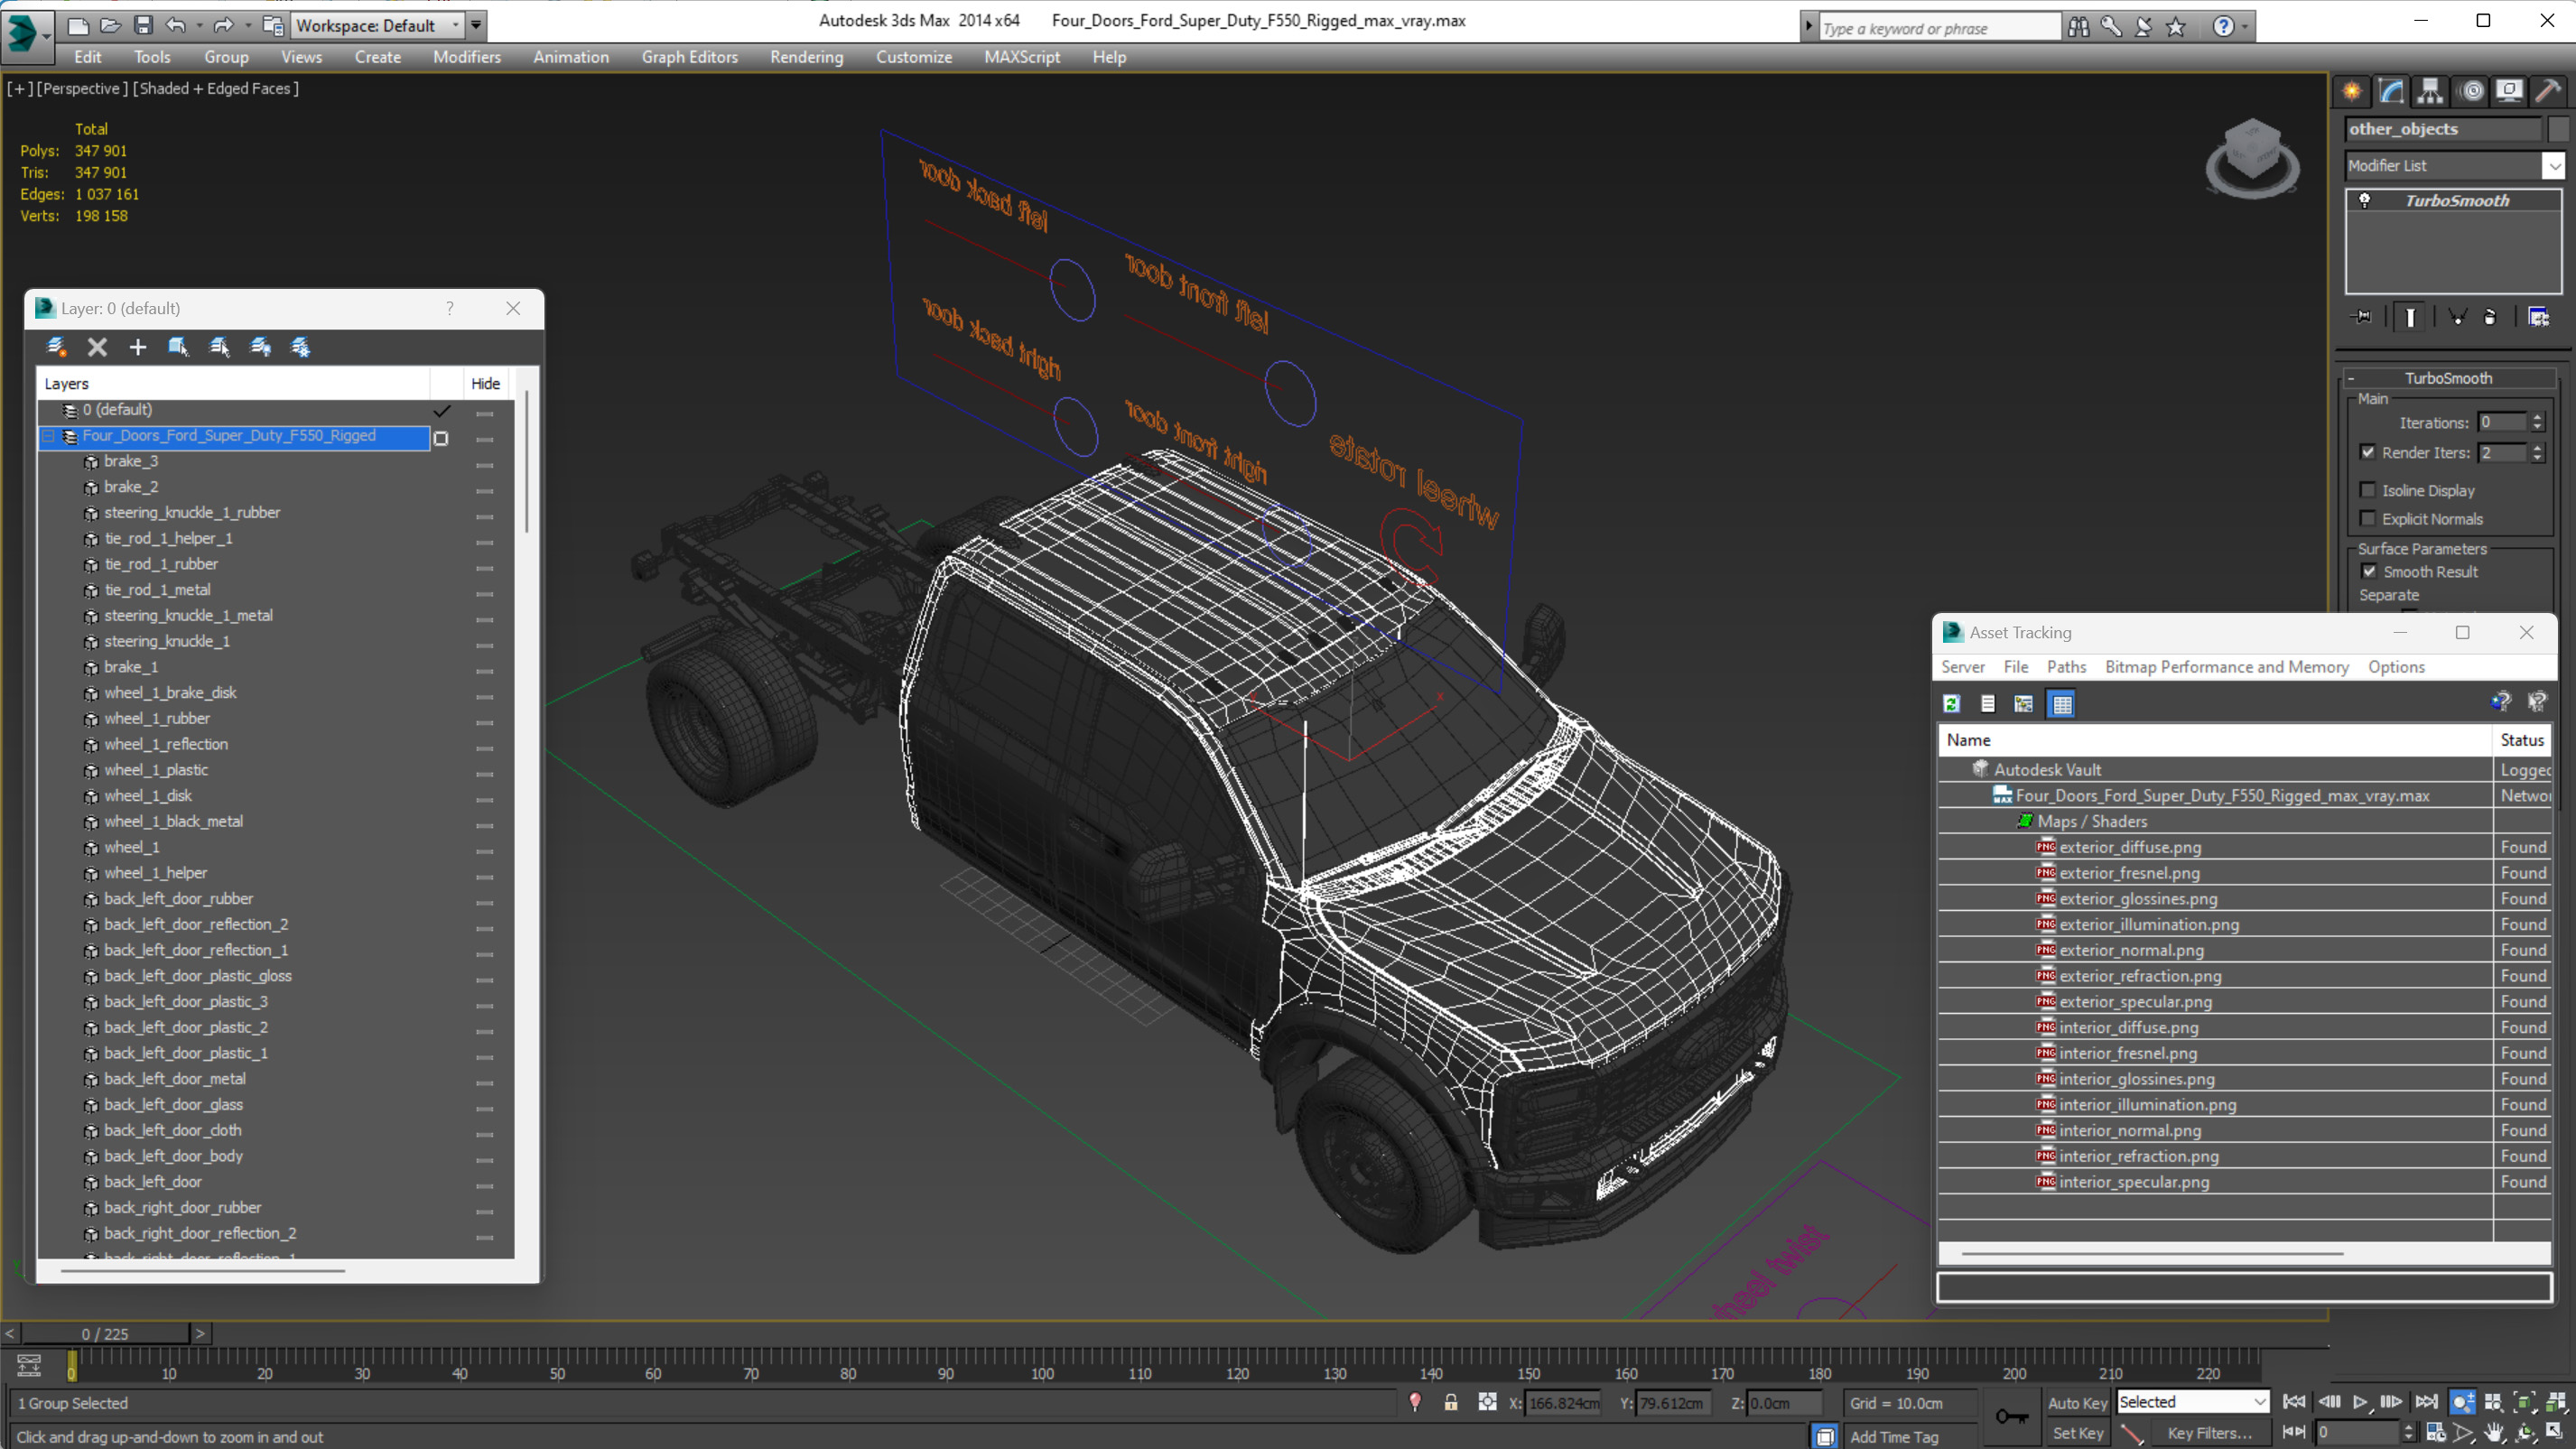
Task: Click the Undo arrow icon
Action: [176, 25]
